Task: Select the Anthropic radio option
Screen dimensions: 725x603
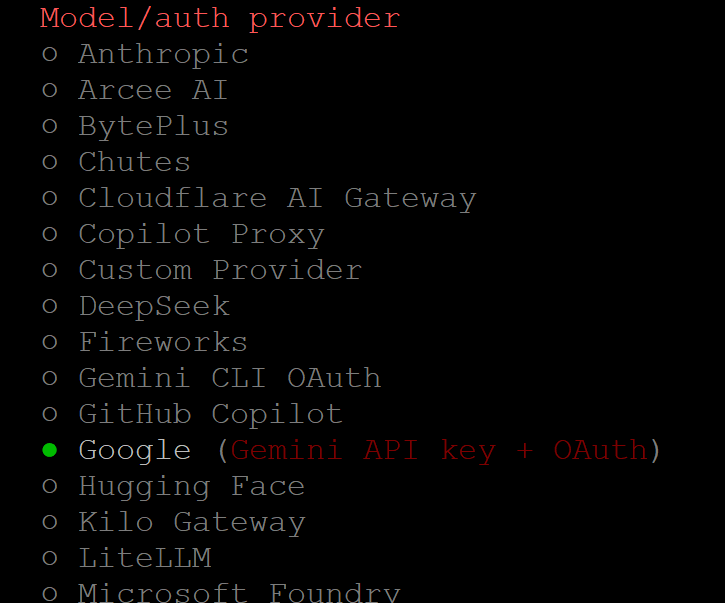Action: click(50, 55)
